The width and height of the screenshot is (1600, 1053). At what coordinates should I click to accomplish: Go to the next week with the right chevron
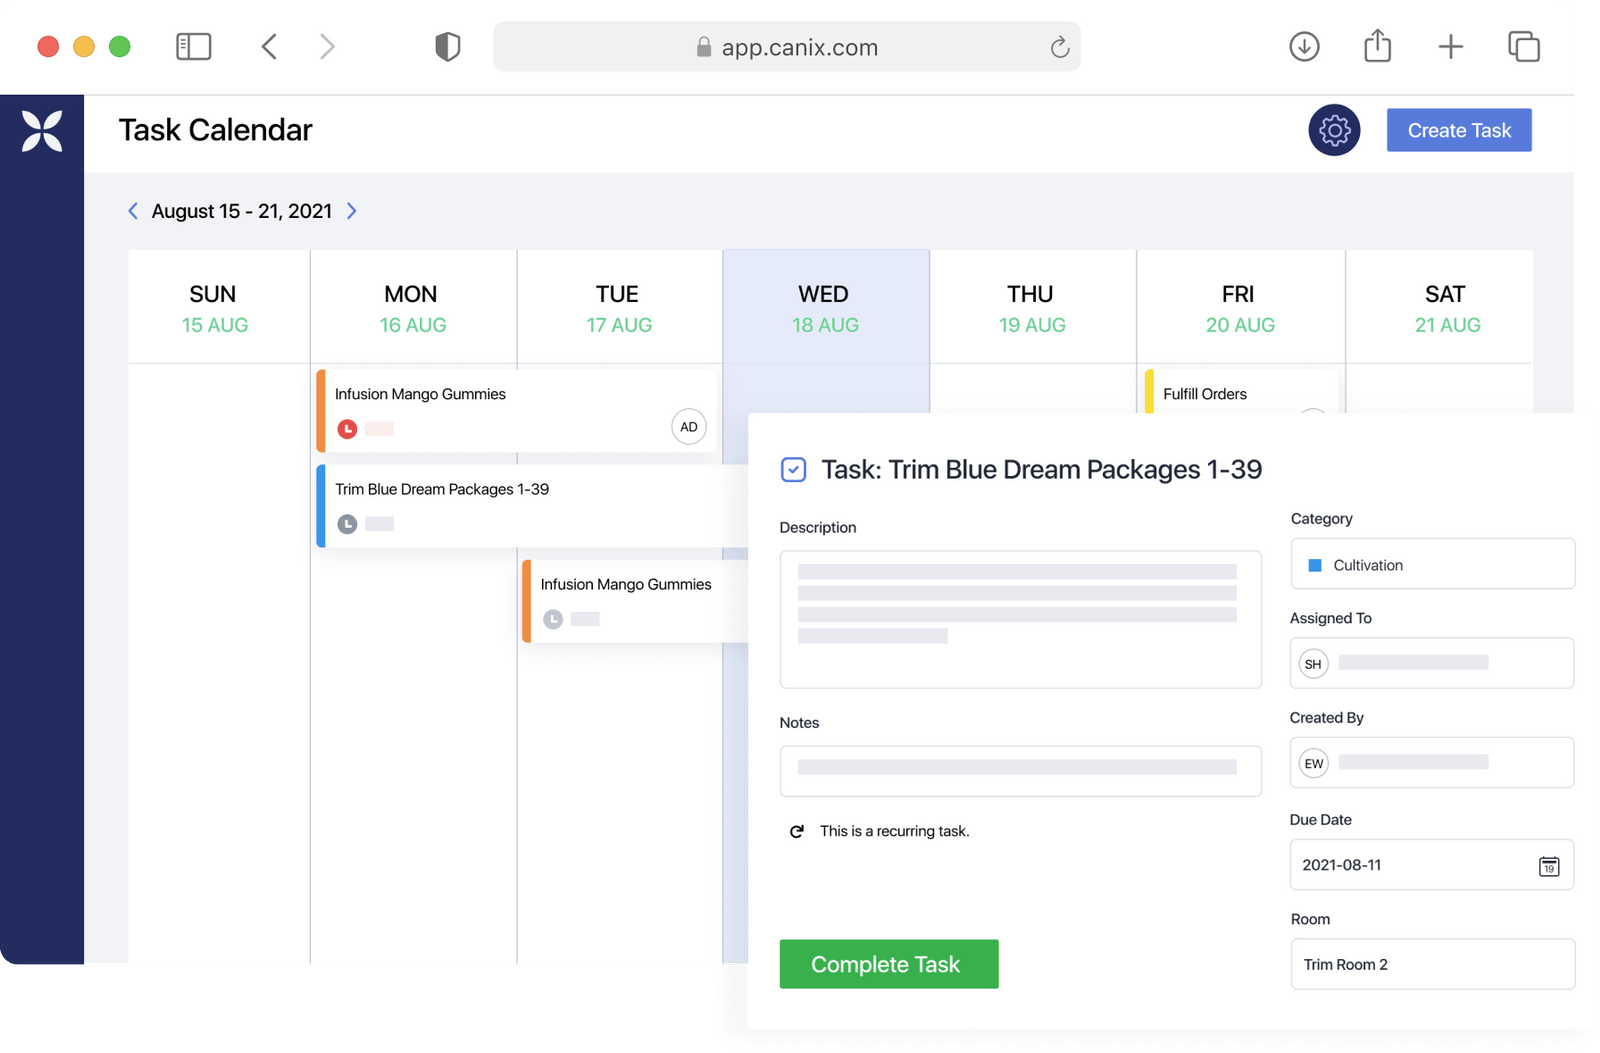pos(352,211)
